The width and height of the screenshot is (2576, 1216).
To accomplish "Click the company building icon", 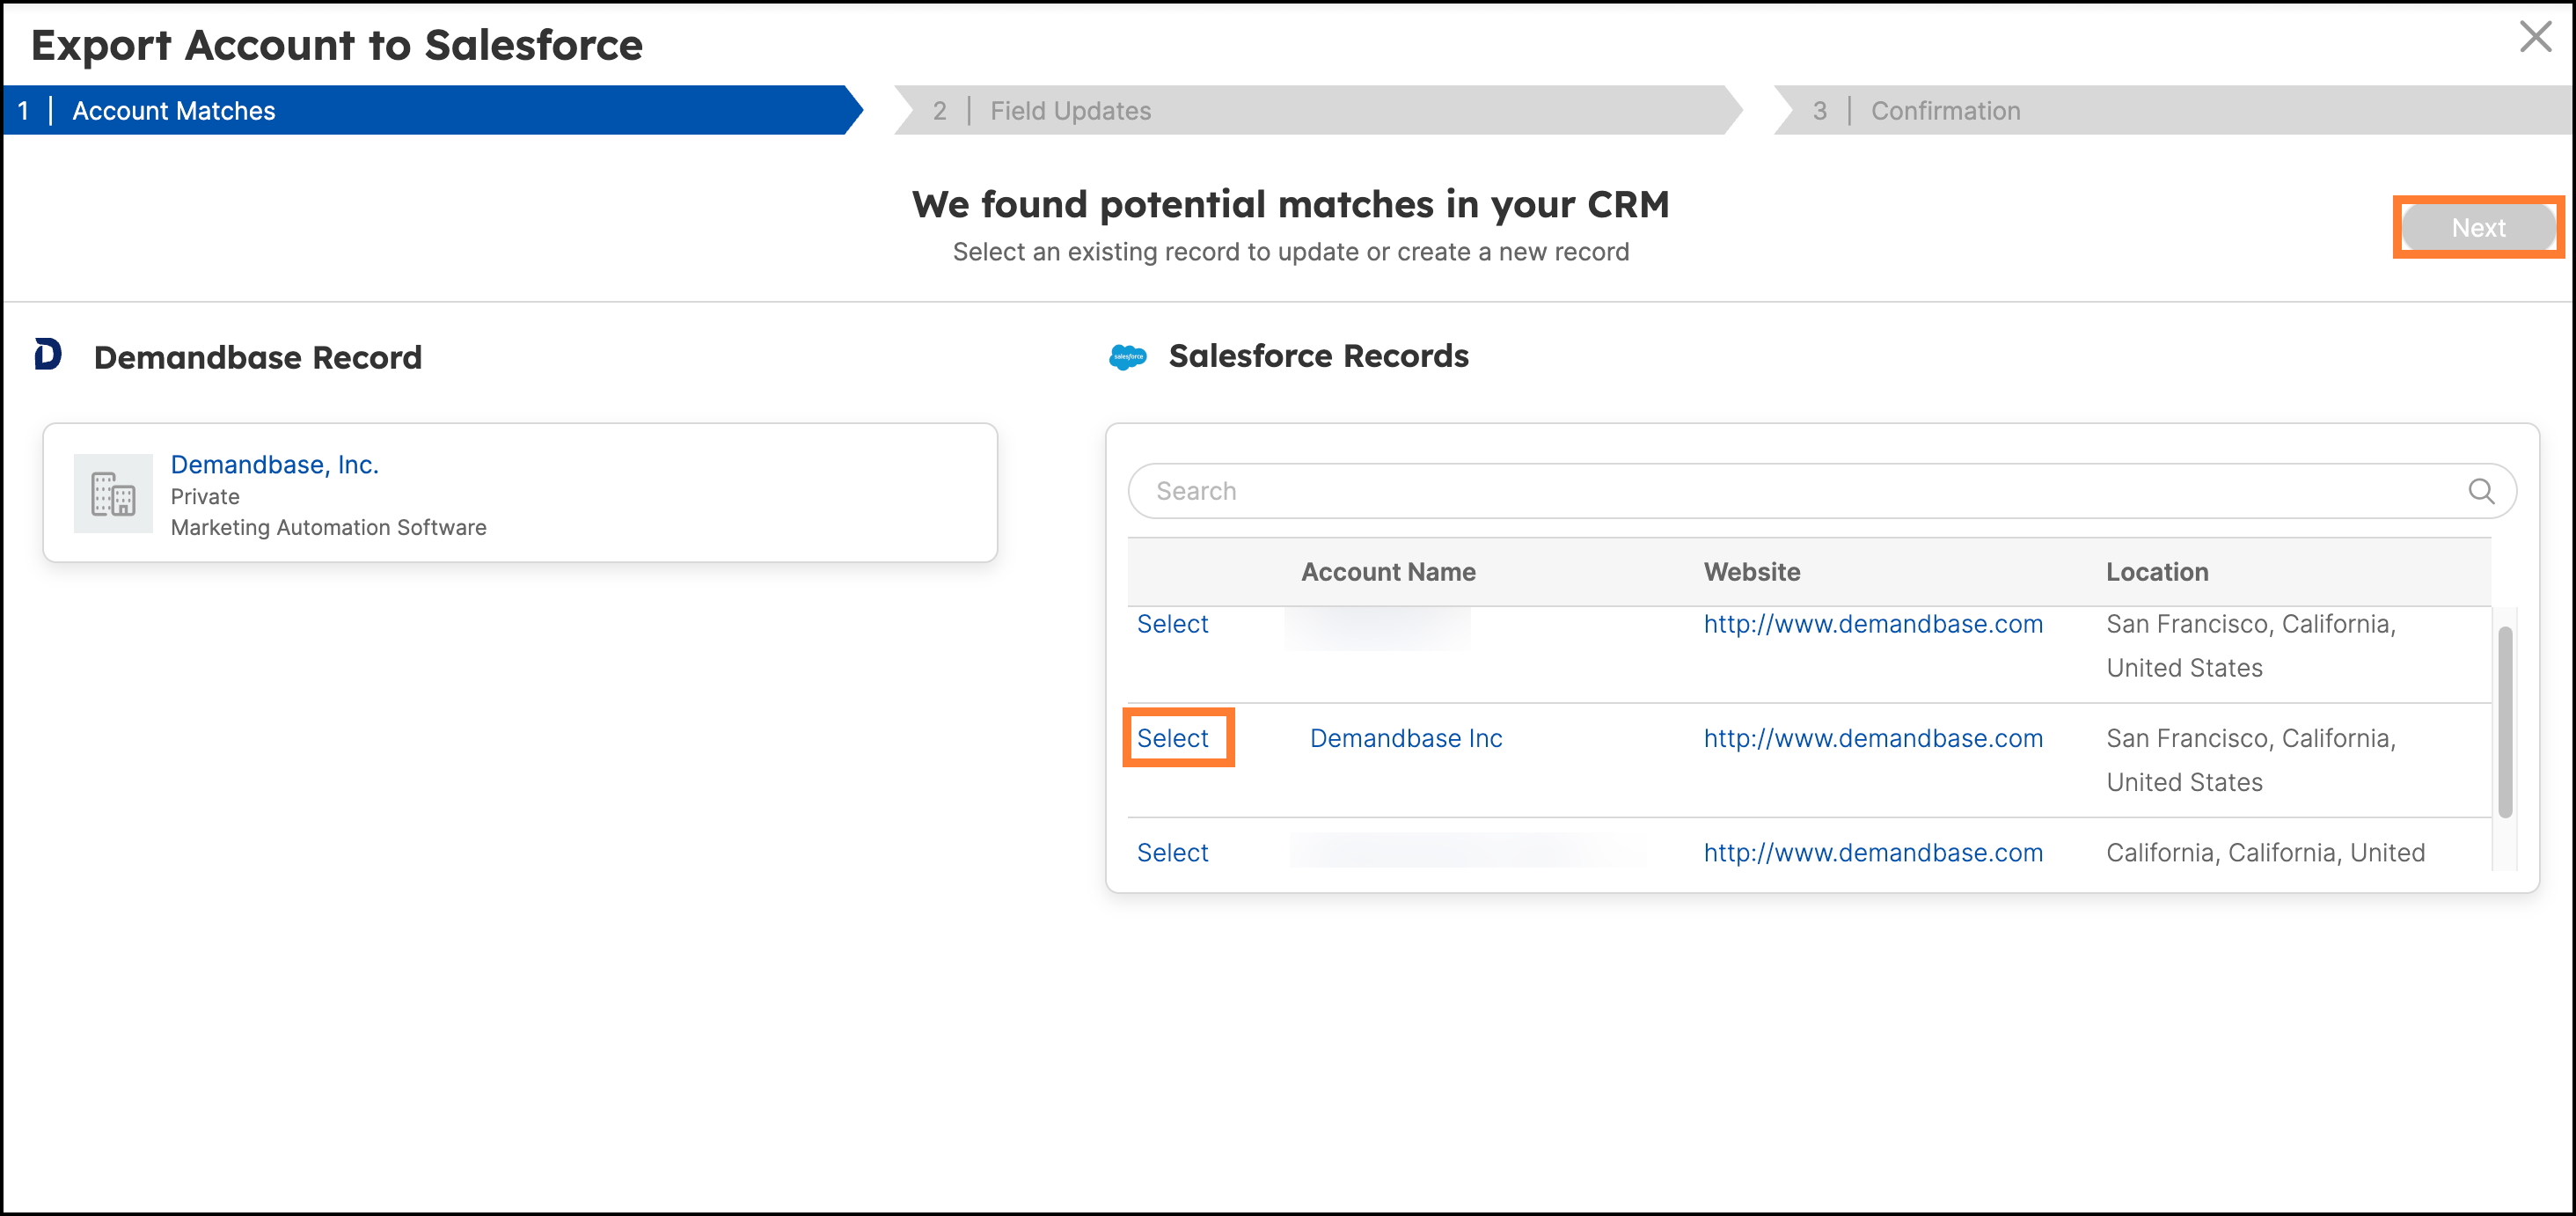I will click(x=113, y=494).
